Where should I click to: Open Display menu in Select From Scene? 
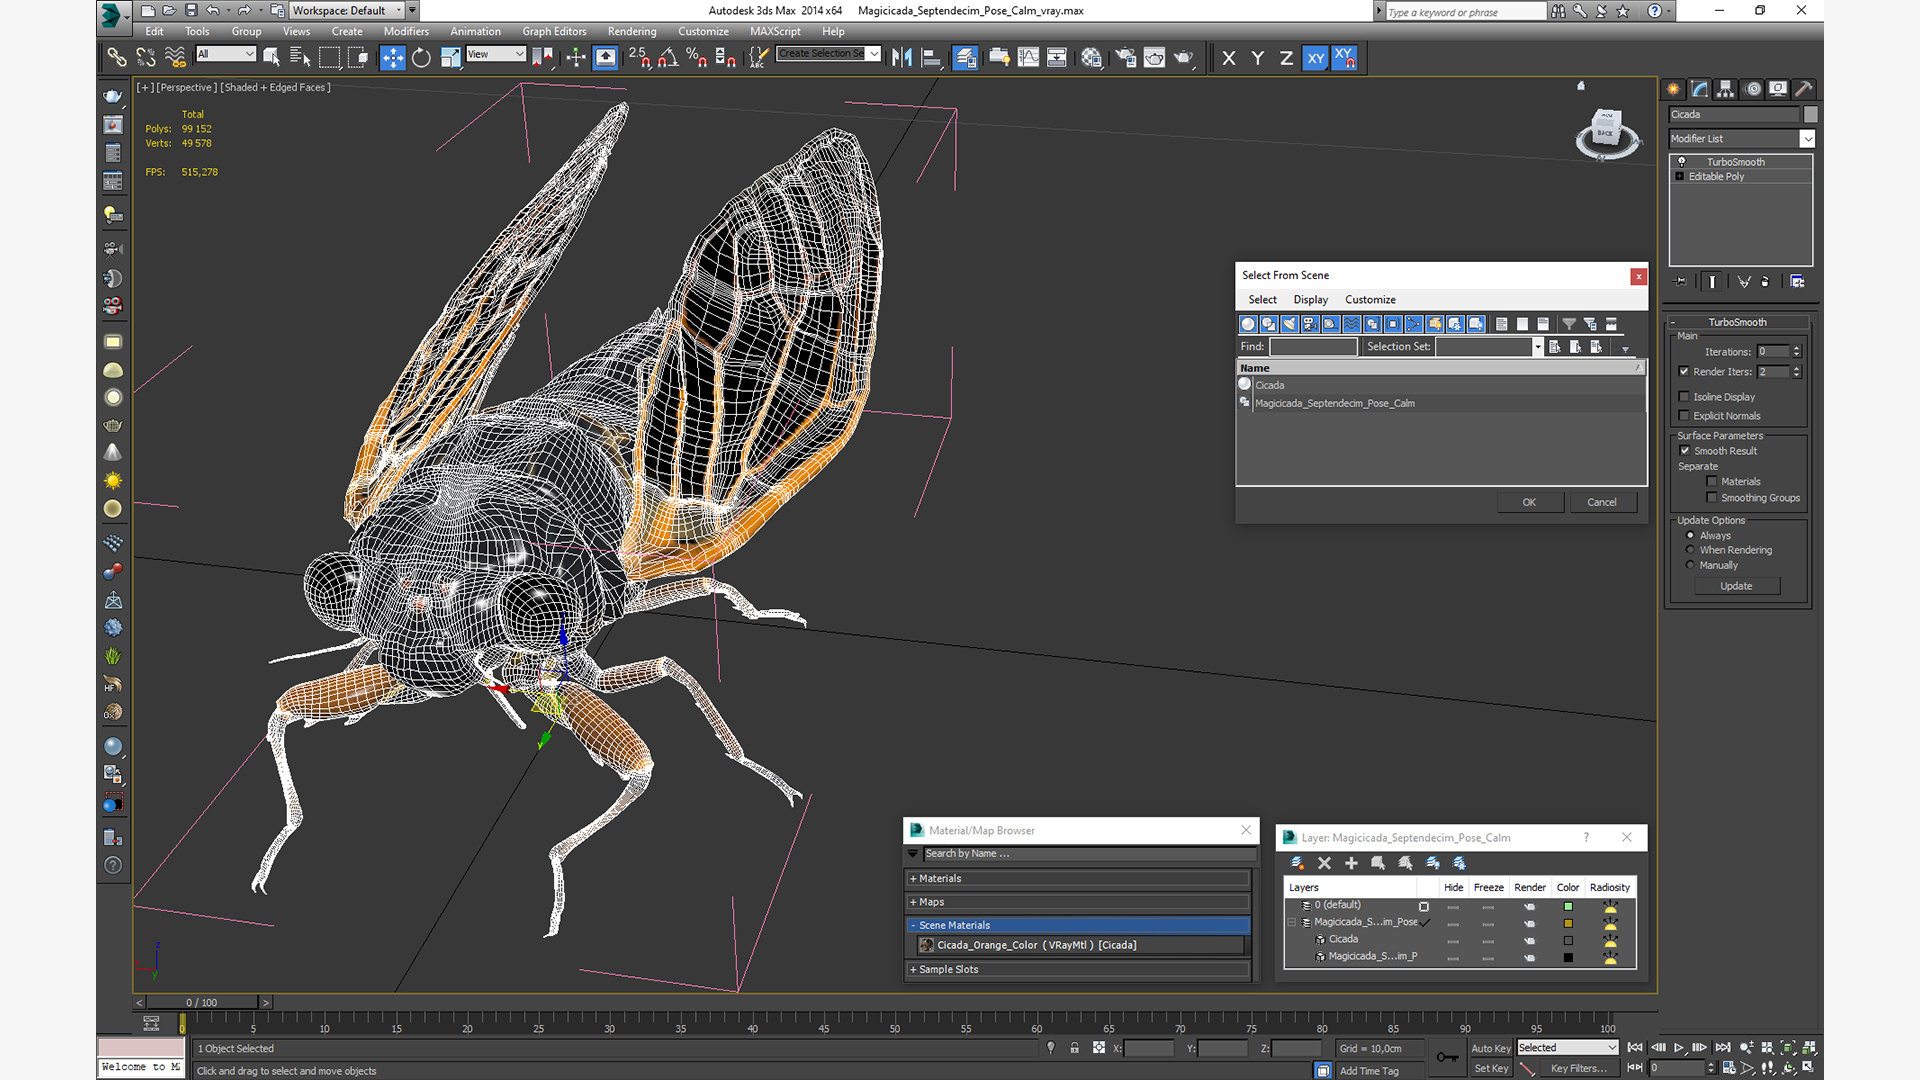tap(1310, 300)
